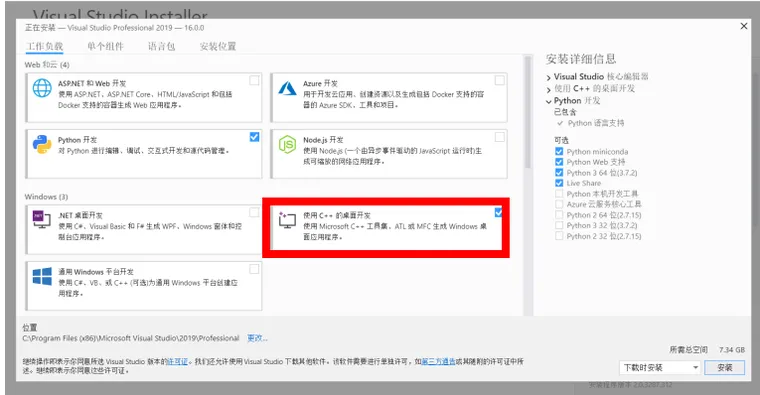760x395 pixels.
Task: Check the Python native development tools option
Action: [559, 194]
